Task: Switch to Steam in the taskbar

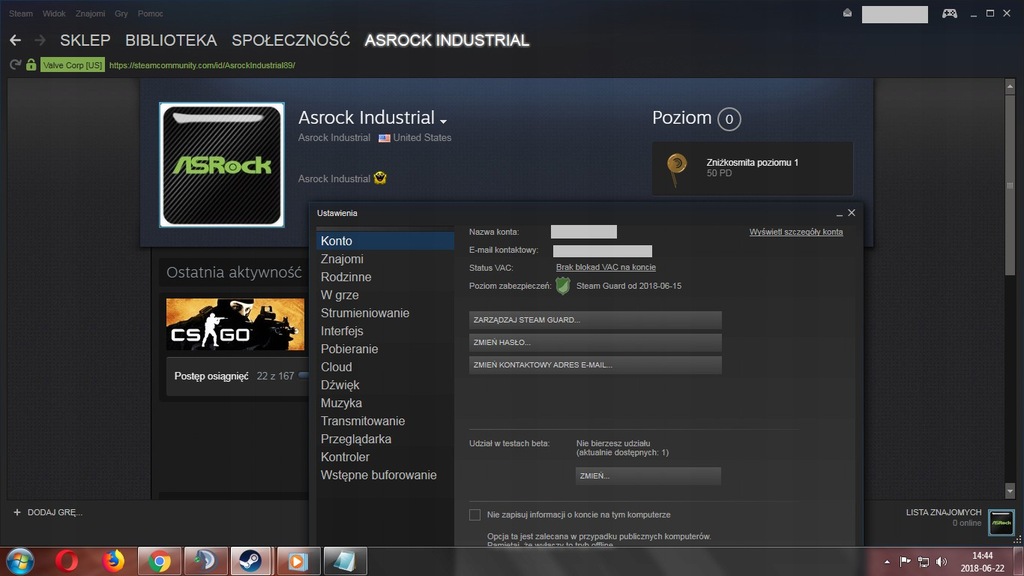Action: point(251,561)
